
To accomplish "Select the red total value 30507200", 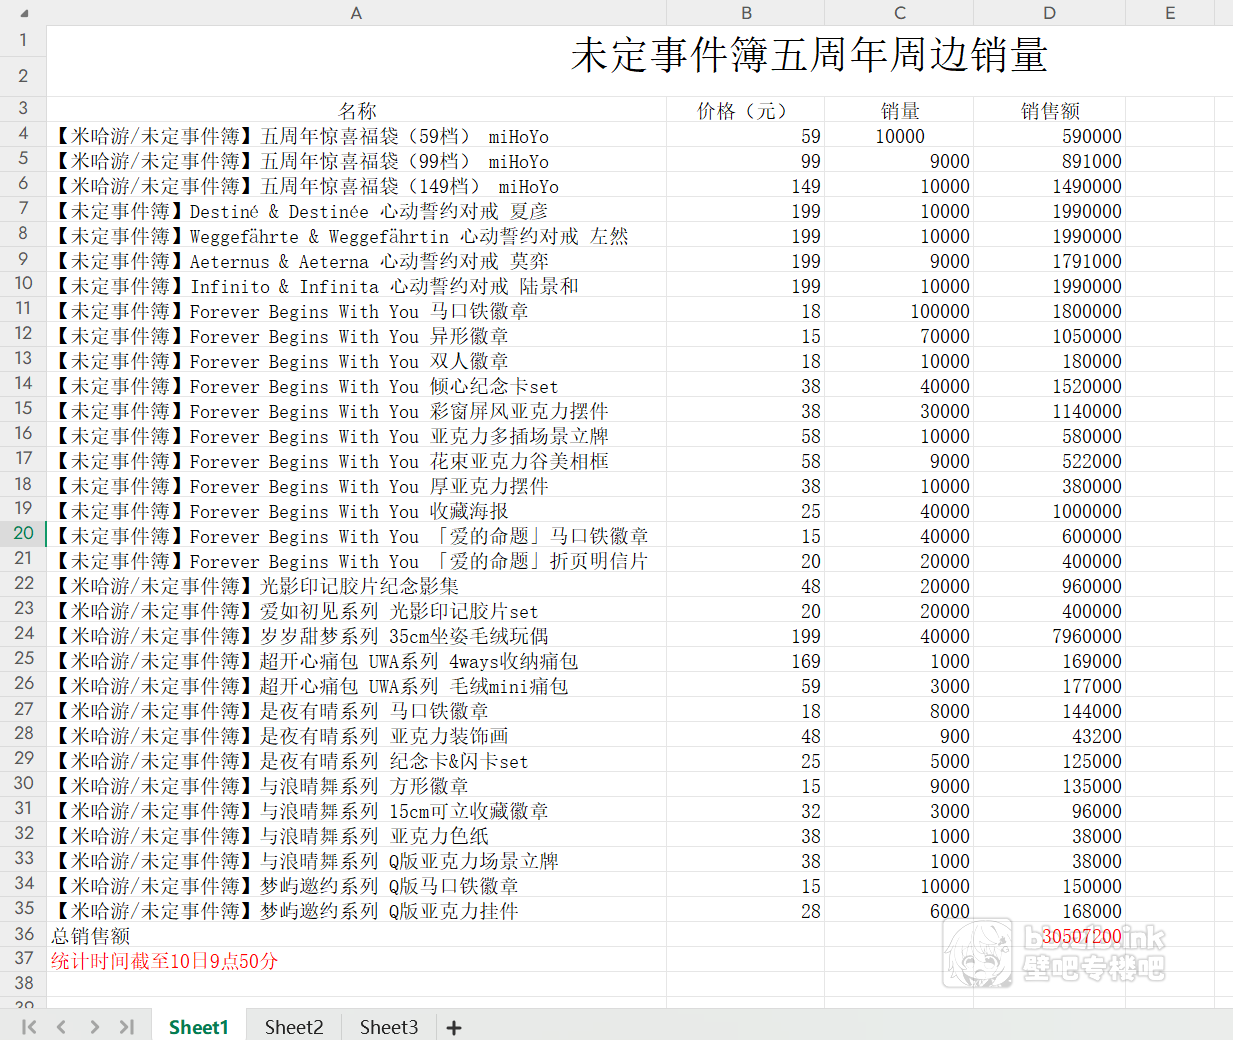I will 1081,936.
